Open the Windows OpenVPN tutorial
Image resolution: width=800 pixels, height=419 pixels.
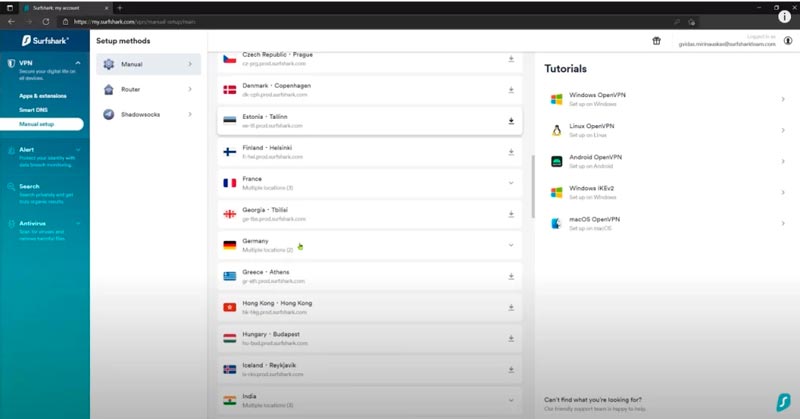tap(668, 99)
